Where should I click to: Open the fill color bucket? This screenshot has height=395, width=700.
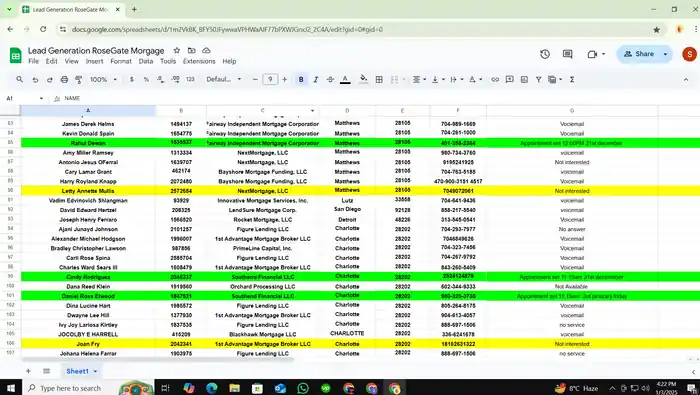(x=363, y=79)
